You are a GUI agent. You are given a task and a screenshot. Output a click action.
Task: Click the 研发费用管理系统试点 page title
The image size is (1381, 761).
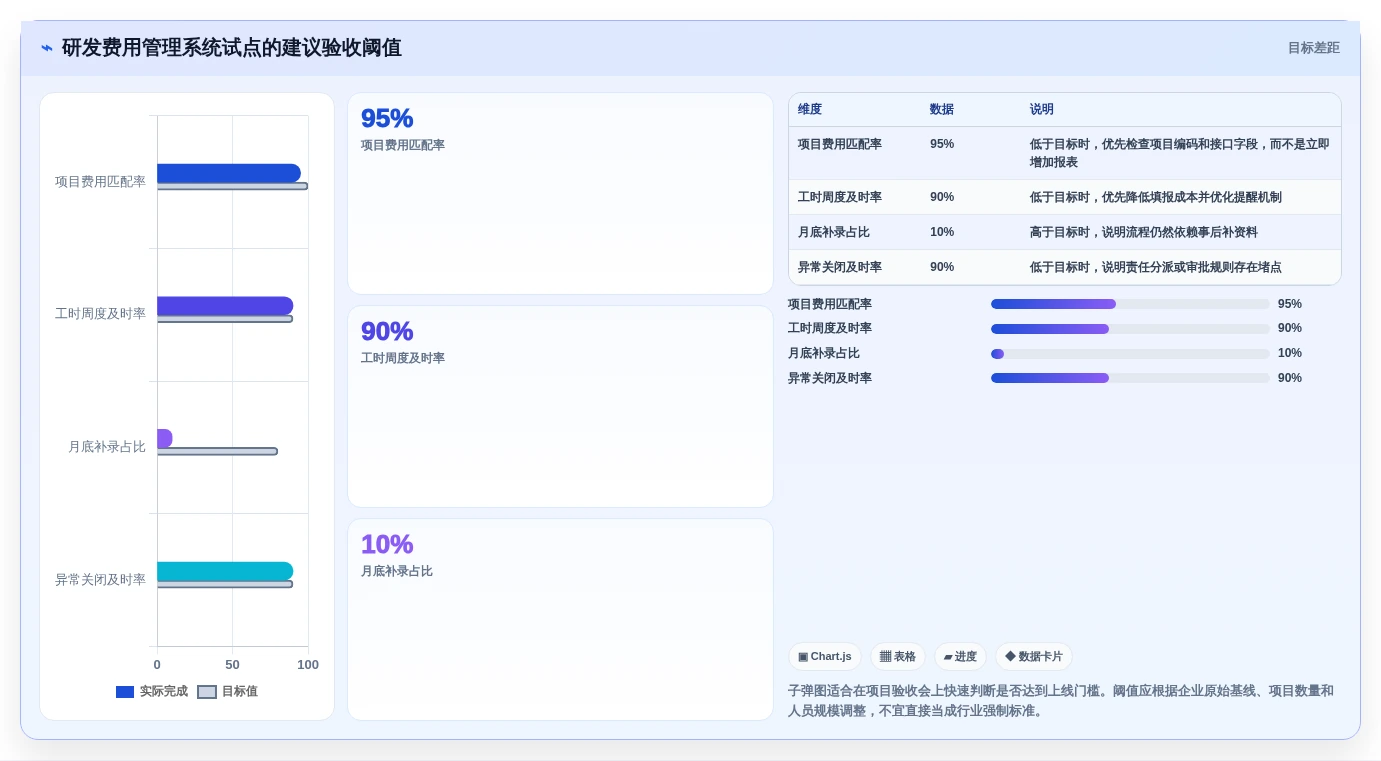232,48
